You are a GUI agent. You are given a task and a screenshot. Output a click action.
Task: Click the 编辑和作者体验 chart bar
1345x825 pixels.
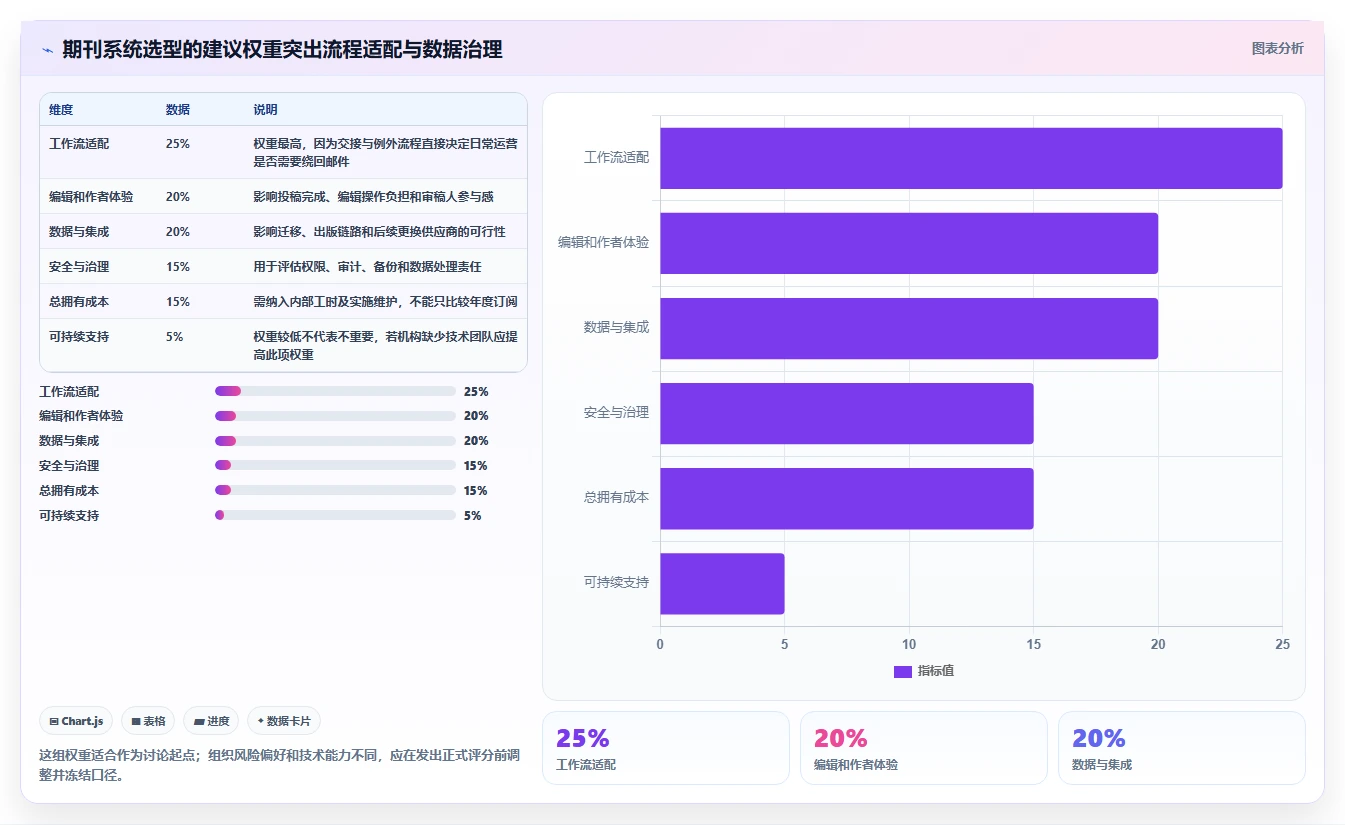[909, 243]
